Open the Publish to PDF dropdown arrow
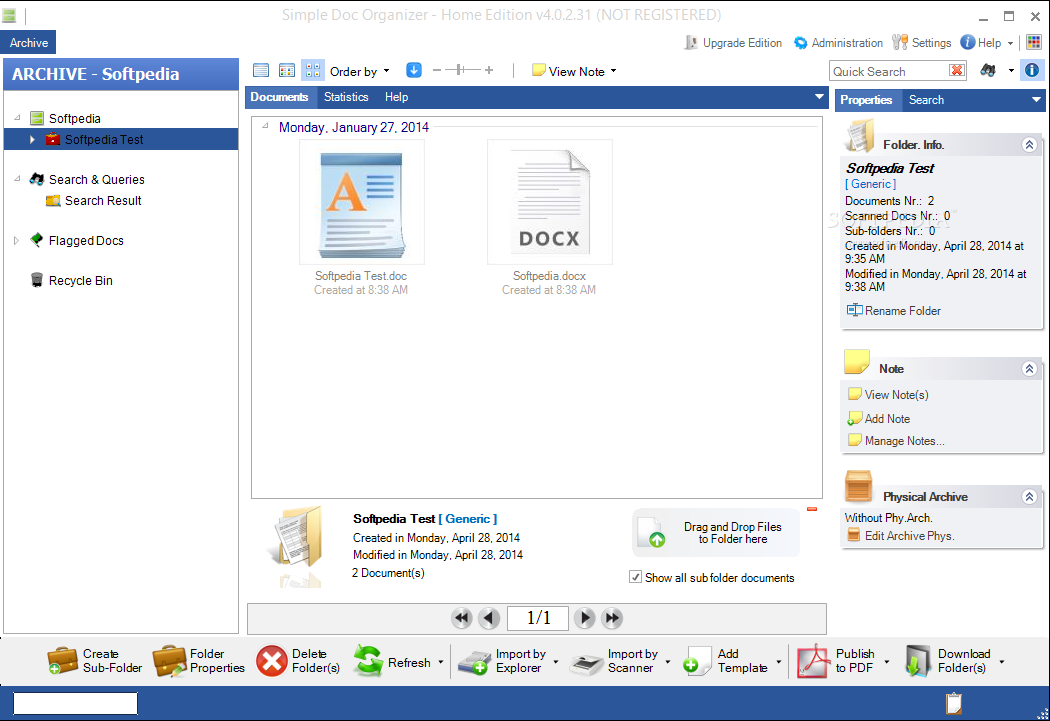Image resolution: width=1050 pixels, height=721 pixels. (887, 662)
